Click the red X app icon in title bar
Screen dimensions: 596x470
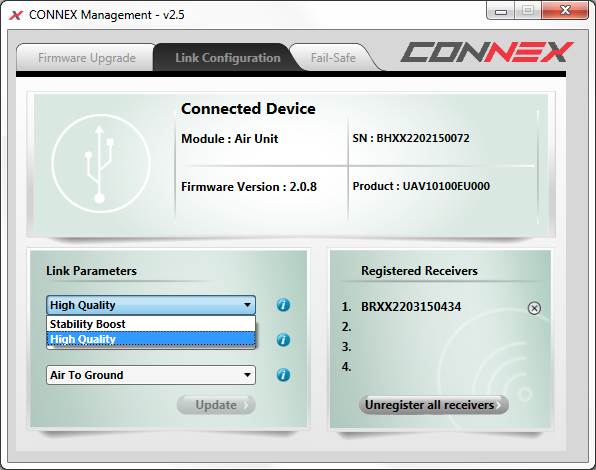tap(16, 15)
